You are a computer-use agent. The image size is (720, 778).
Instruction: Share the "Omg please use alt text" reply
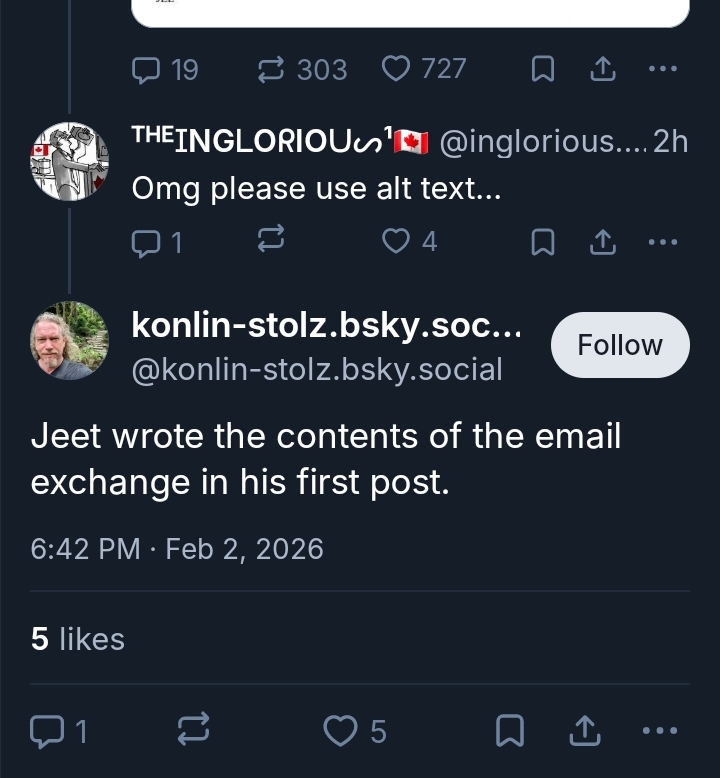[x=602, y=241]
